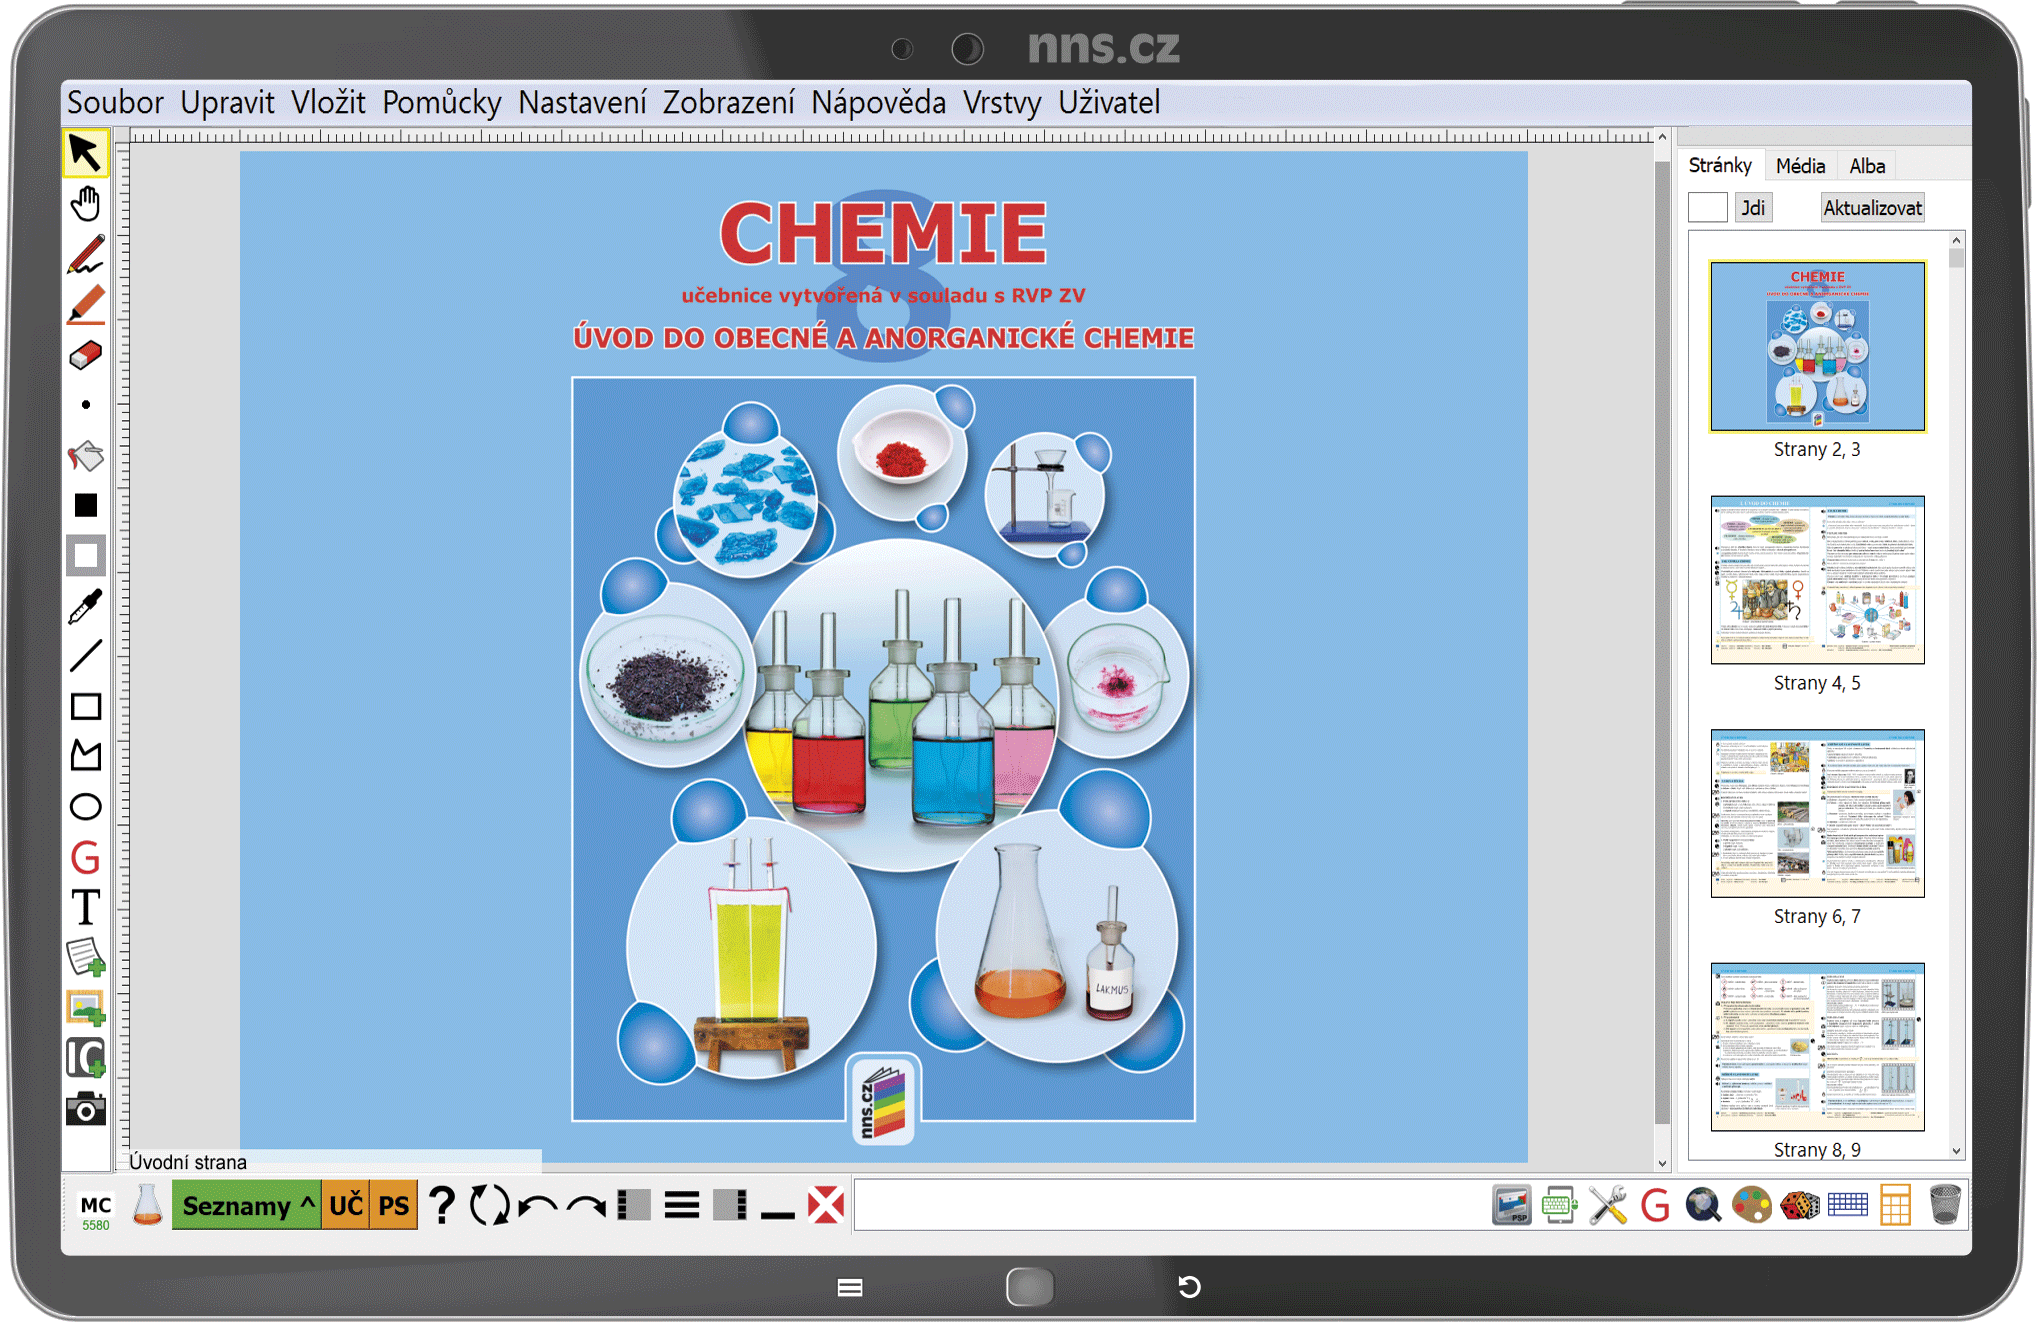Image resolution: width=2038 pixels, height=1322 pixels.
Task: Choose the eyedropper color picker tool
Action: pyautogui.click(x=86, y=606)
